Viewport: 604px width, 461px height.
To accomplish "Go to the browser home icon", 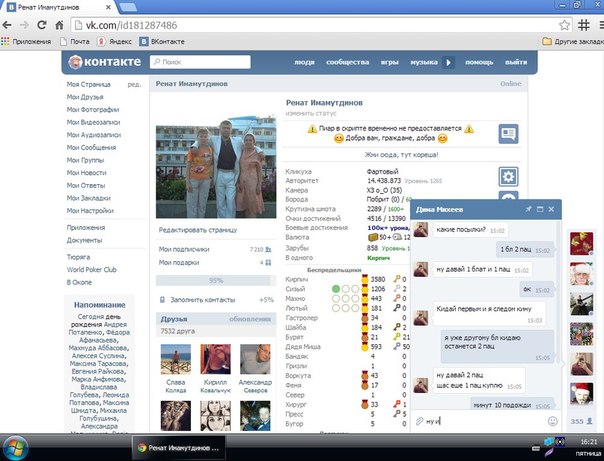I will pyautogui.click(x=59, y=25).
